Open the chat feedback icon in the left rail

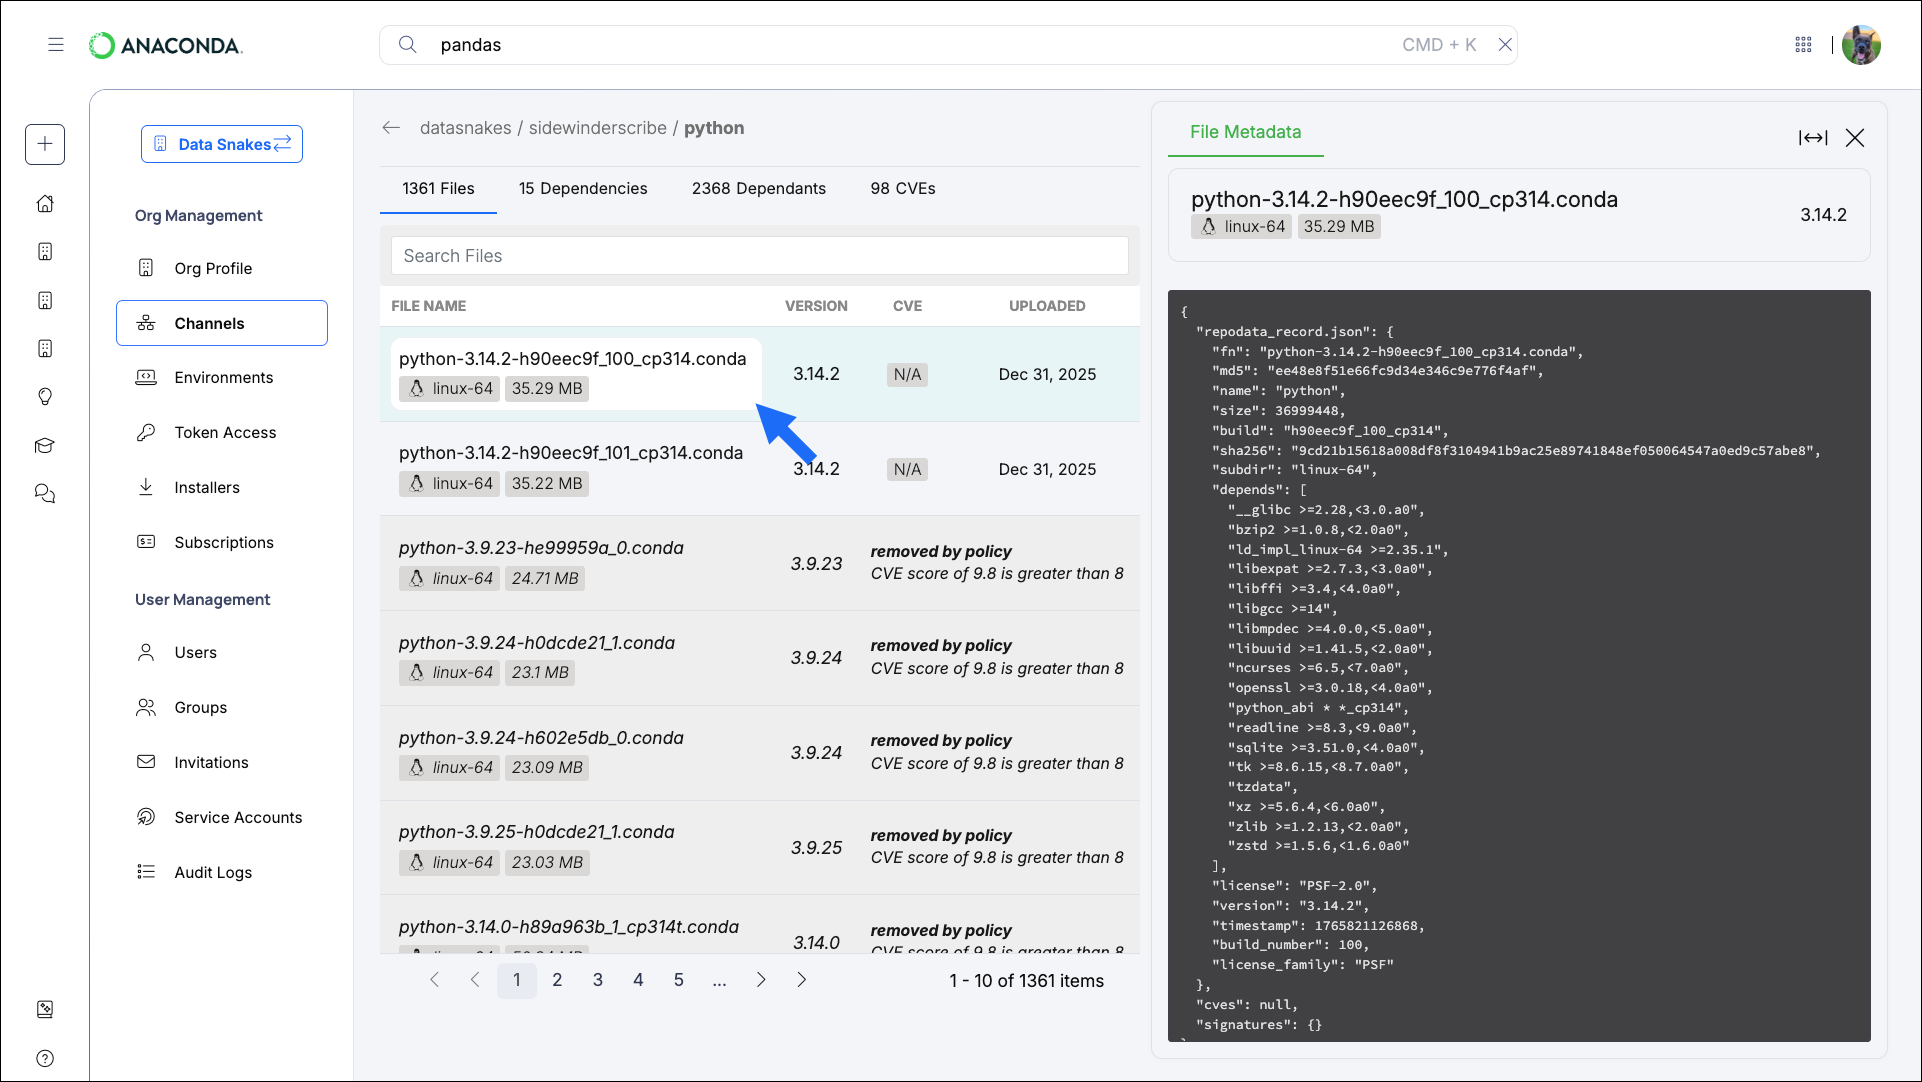45,492
